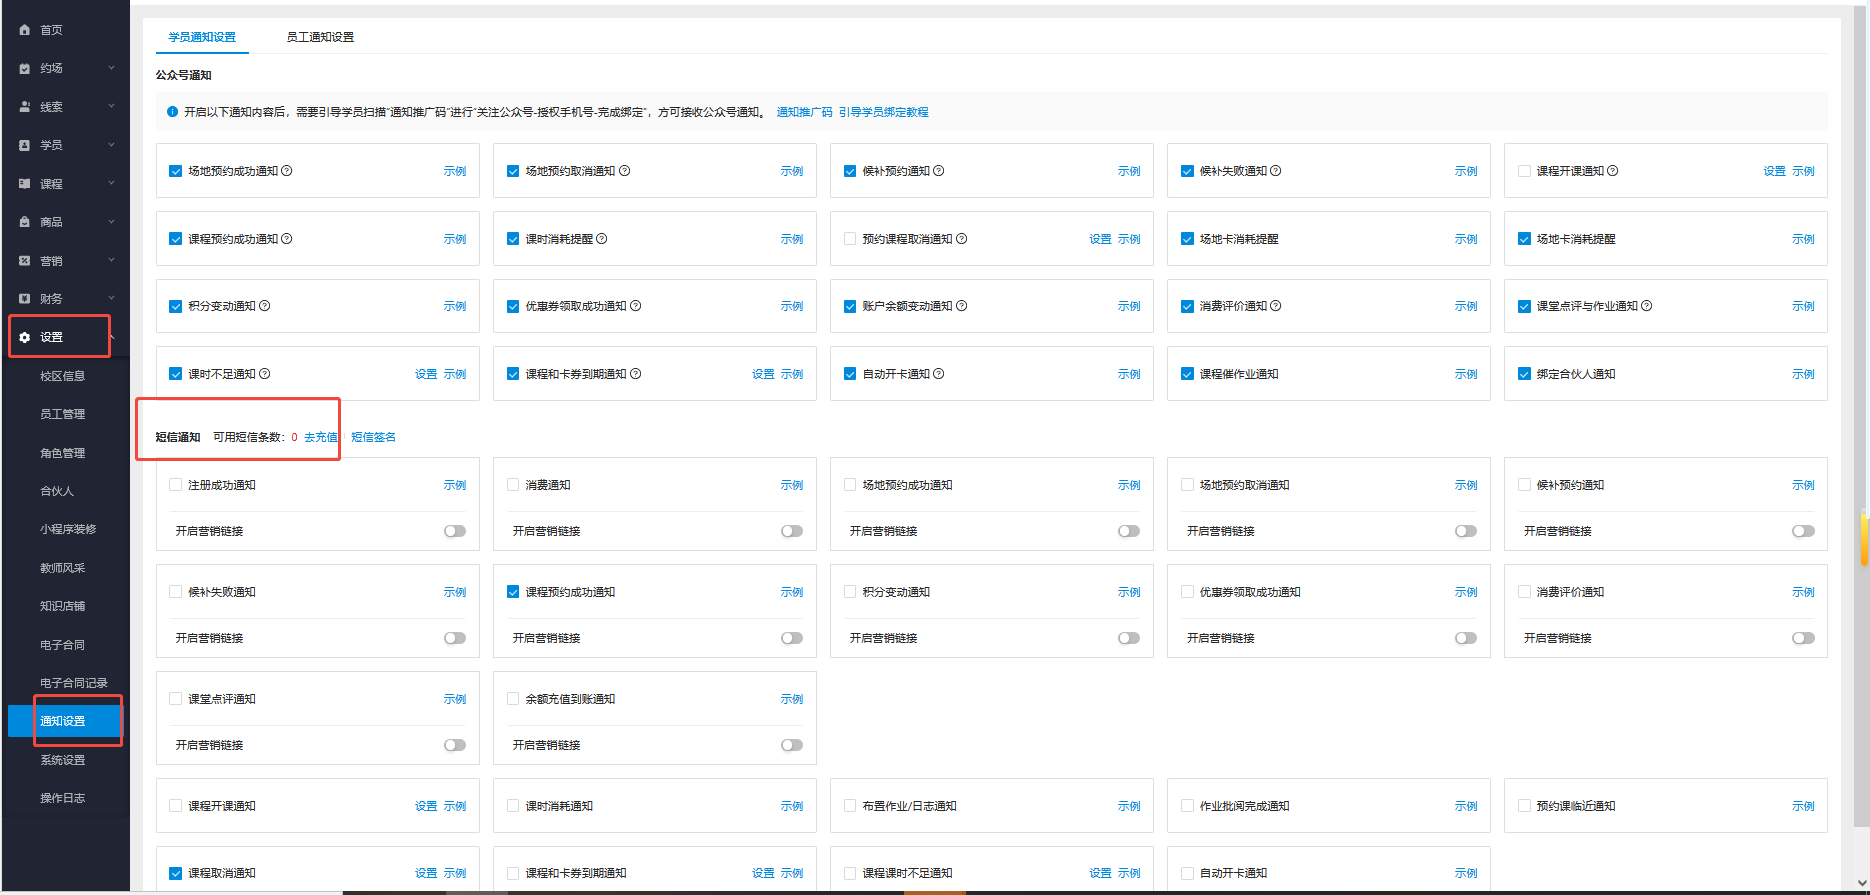
Task: Click the 设置 gear icon in the sidebar
Action: 25,338
